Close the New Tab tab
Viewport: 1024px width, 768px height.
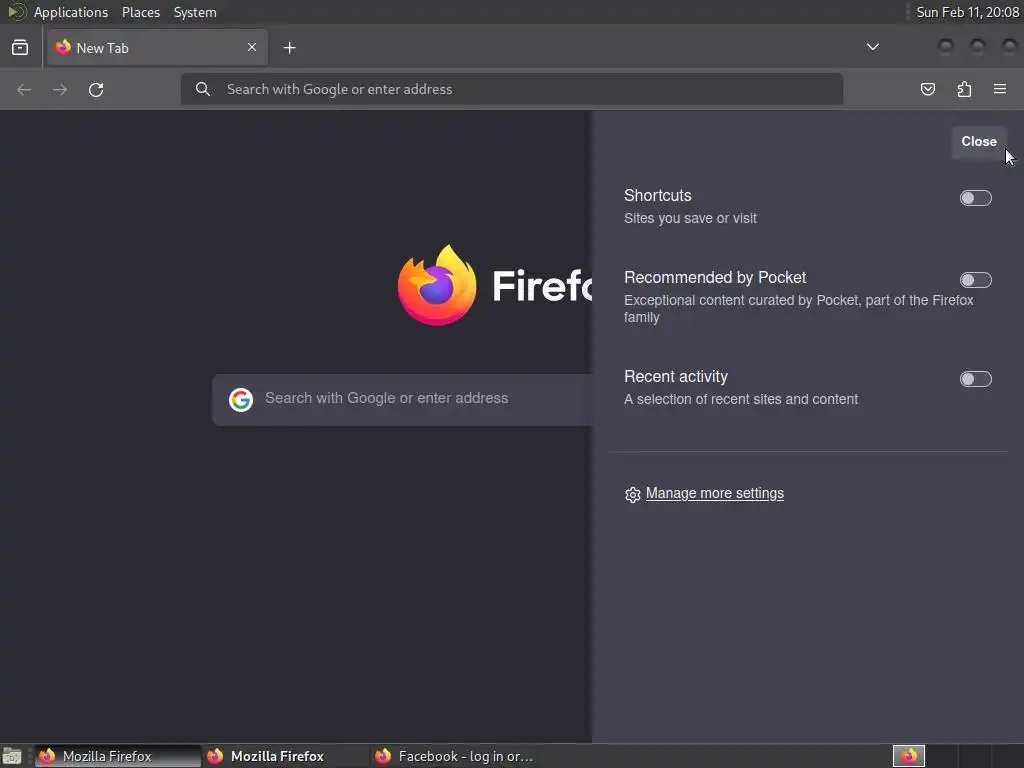pyautogui.click(x=252, y=47)
